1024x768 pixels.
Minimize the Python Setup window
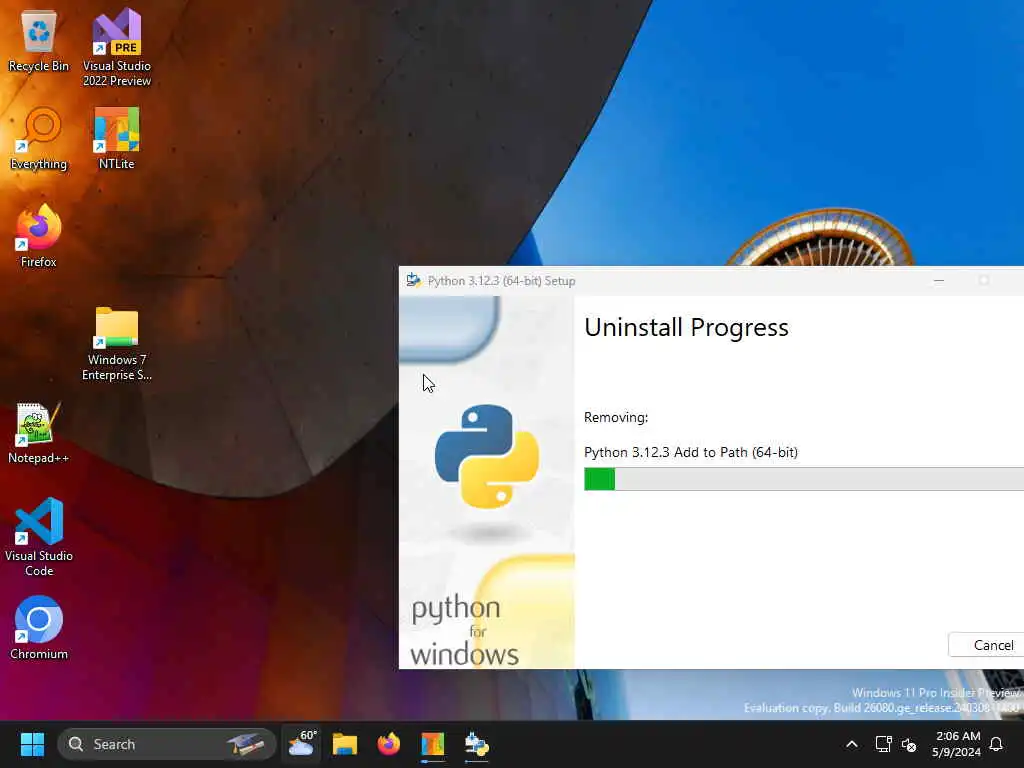[939, 281]
